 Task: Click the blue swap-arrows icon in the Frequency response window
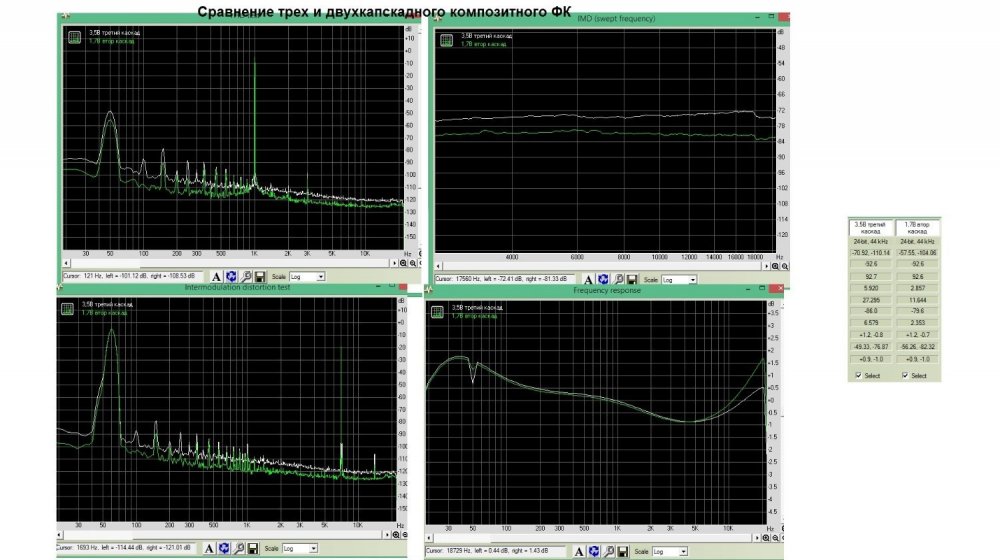(x=594, y=551)
